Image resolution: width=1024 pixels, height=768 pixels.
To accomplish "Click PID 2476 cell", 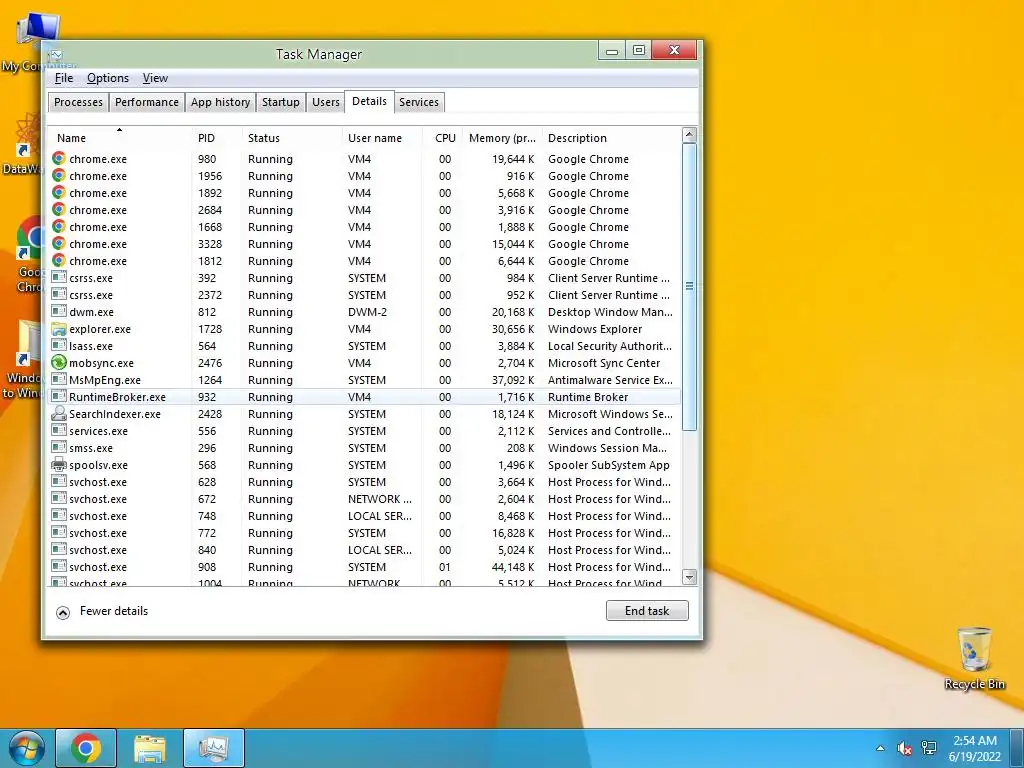I will pyautogui.click(x=210, y=363).
